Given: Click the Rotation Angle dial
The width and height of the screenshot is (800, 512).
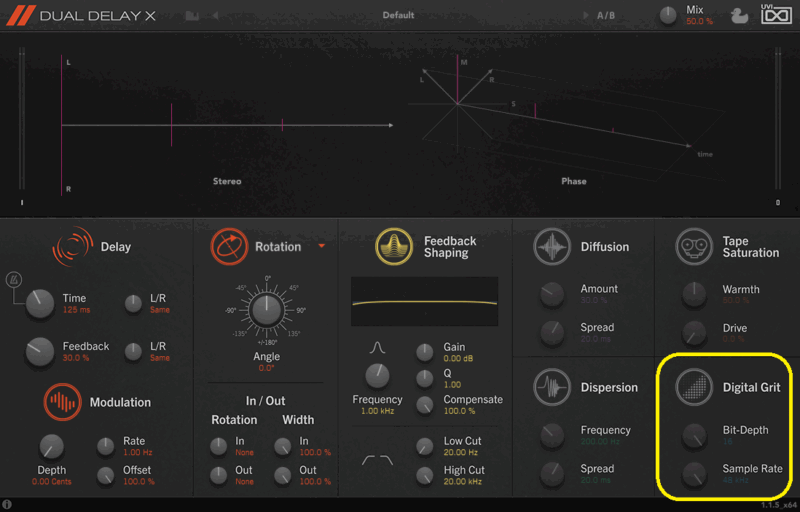Looking at the screenshot, I should coord(266,310).
